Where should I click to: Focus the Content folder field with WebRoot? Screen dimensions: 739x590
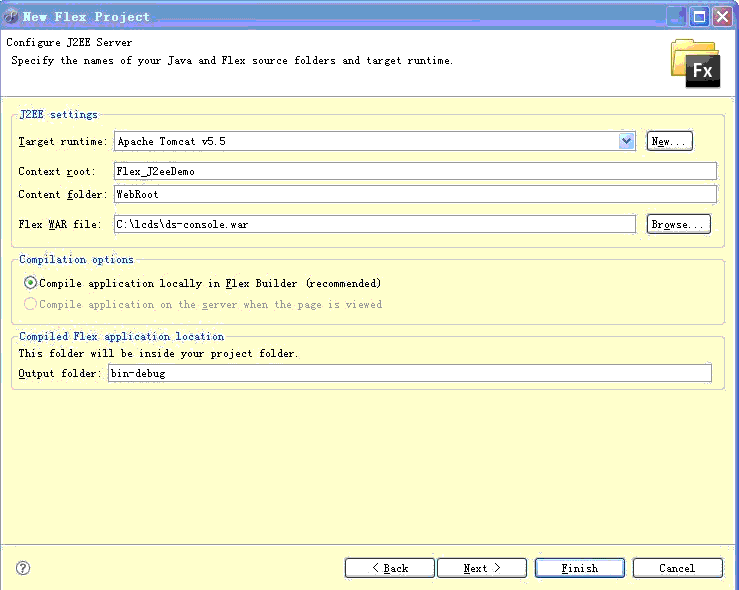pos(415,194)
